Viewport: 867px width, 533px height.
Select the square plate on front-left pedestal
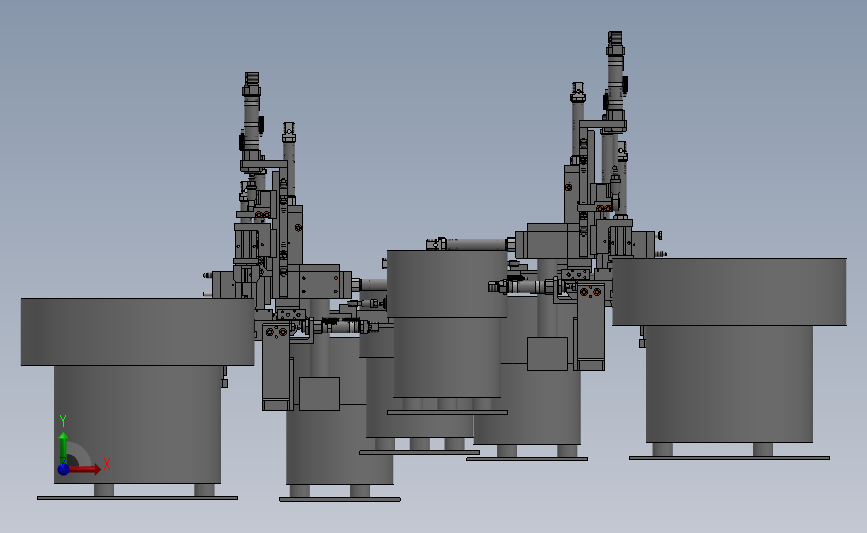[320, 394]
